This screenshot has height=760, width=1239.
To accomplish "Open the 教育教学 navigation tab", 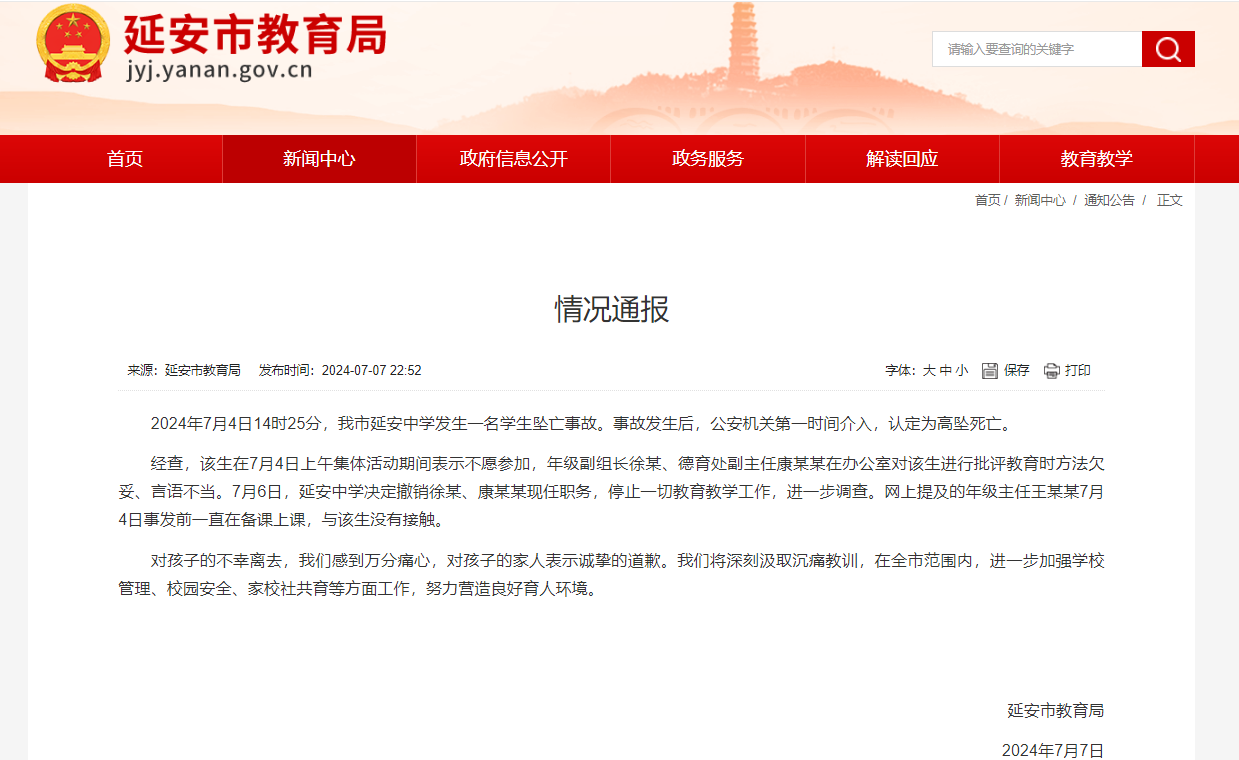I will [1097, 159].
